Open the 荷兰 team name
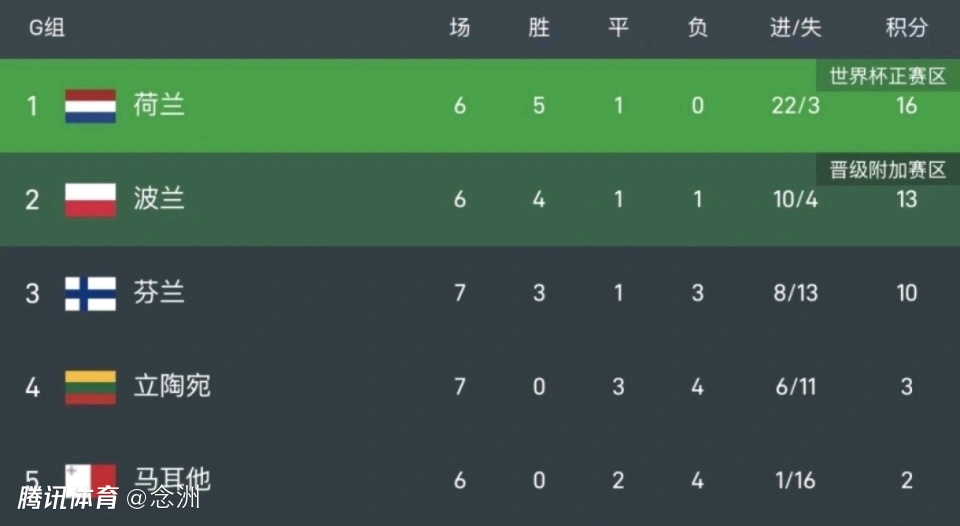The width and height of the screenshot is (960, 526). pyautogui.click(x=160, y=105)
